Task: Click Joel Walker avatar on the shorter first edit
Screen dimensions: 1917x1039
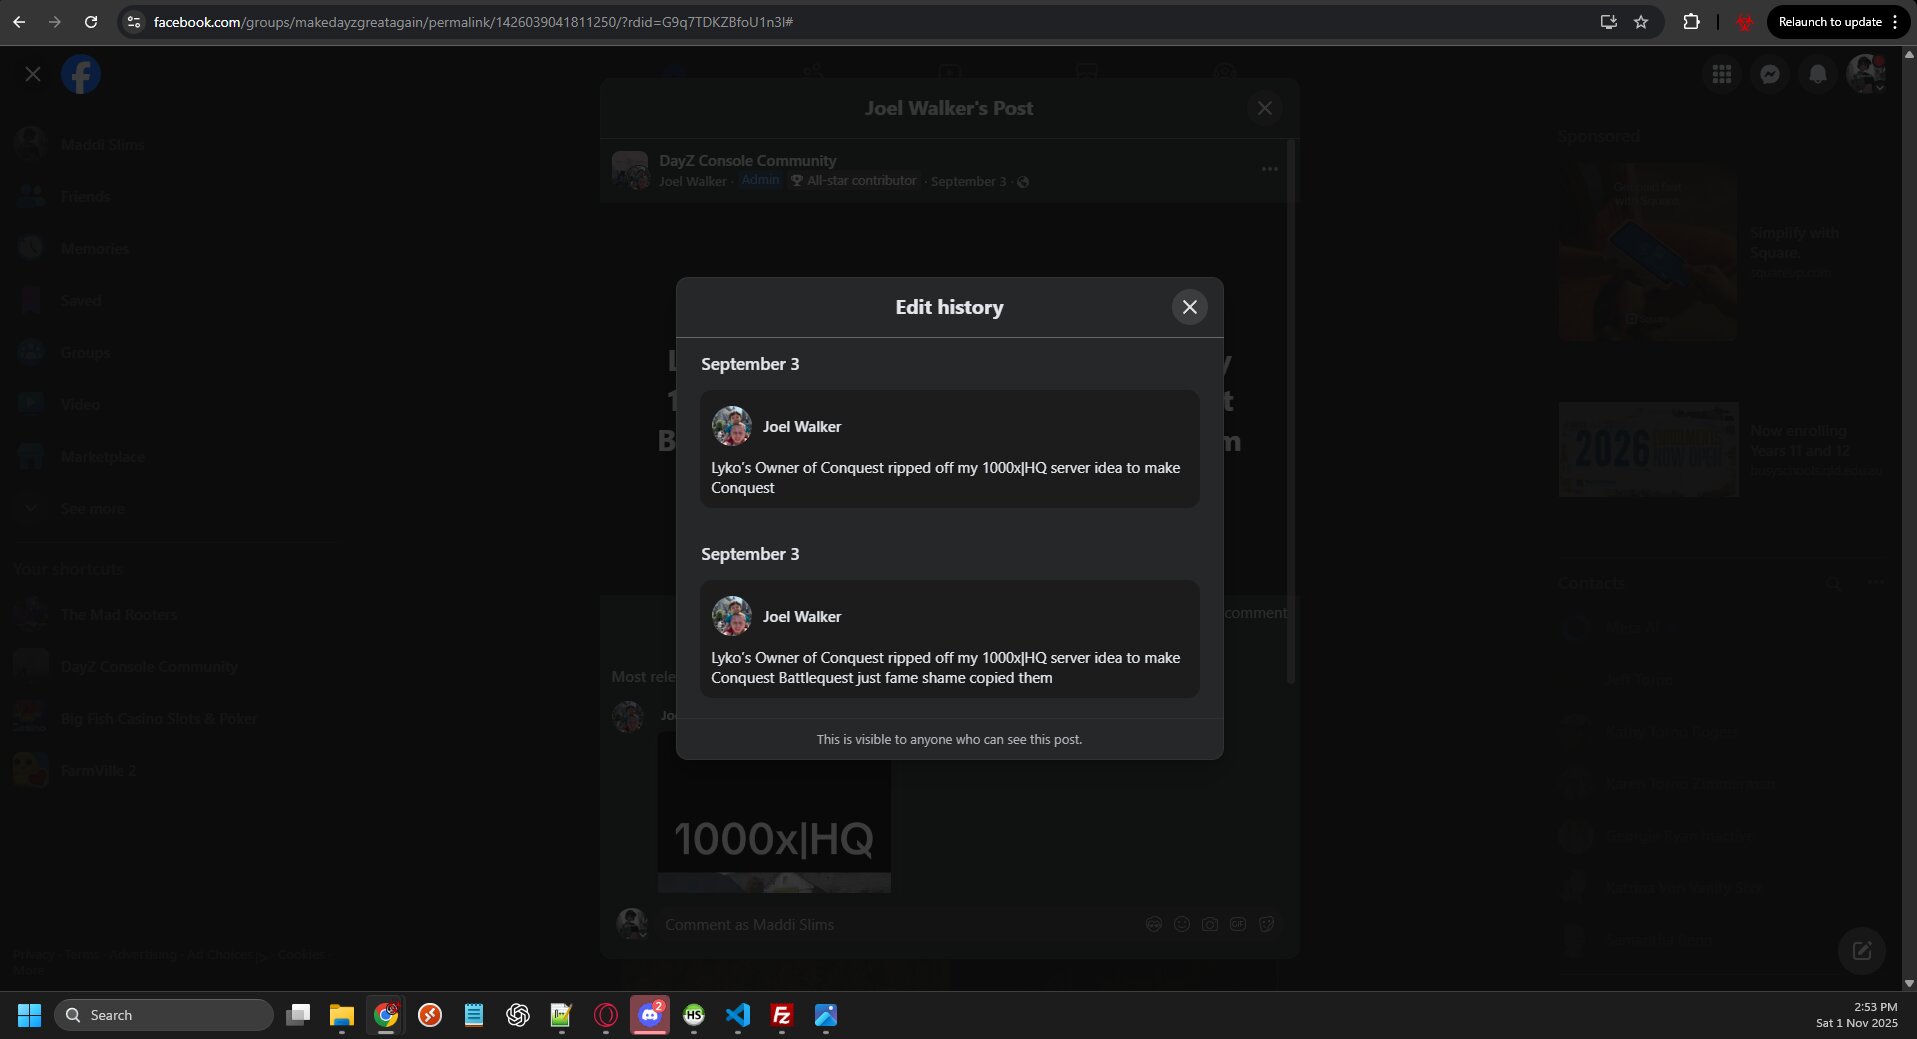Action: coord(731,427)
